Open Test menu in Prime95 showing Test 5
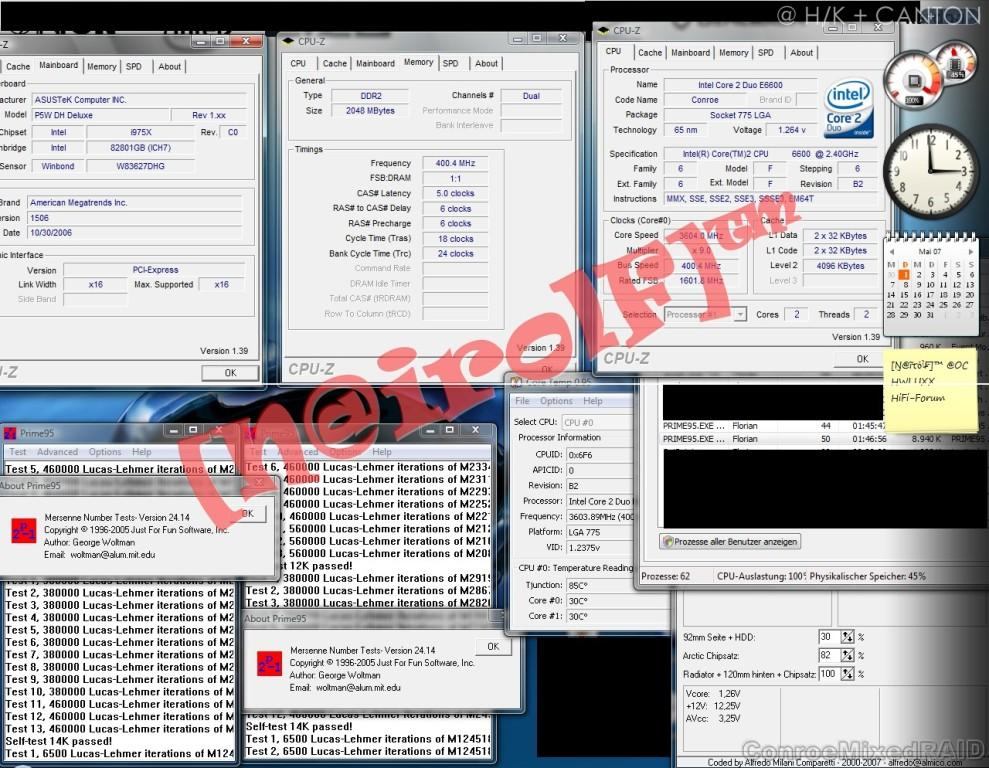 click(x=18, y=452)
